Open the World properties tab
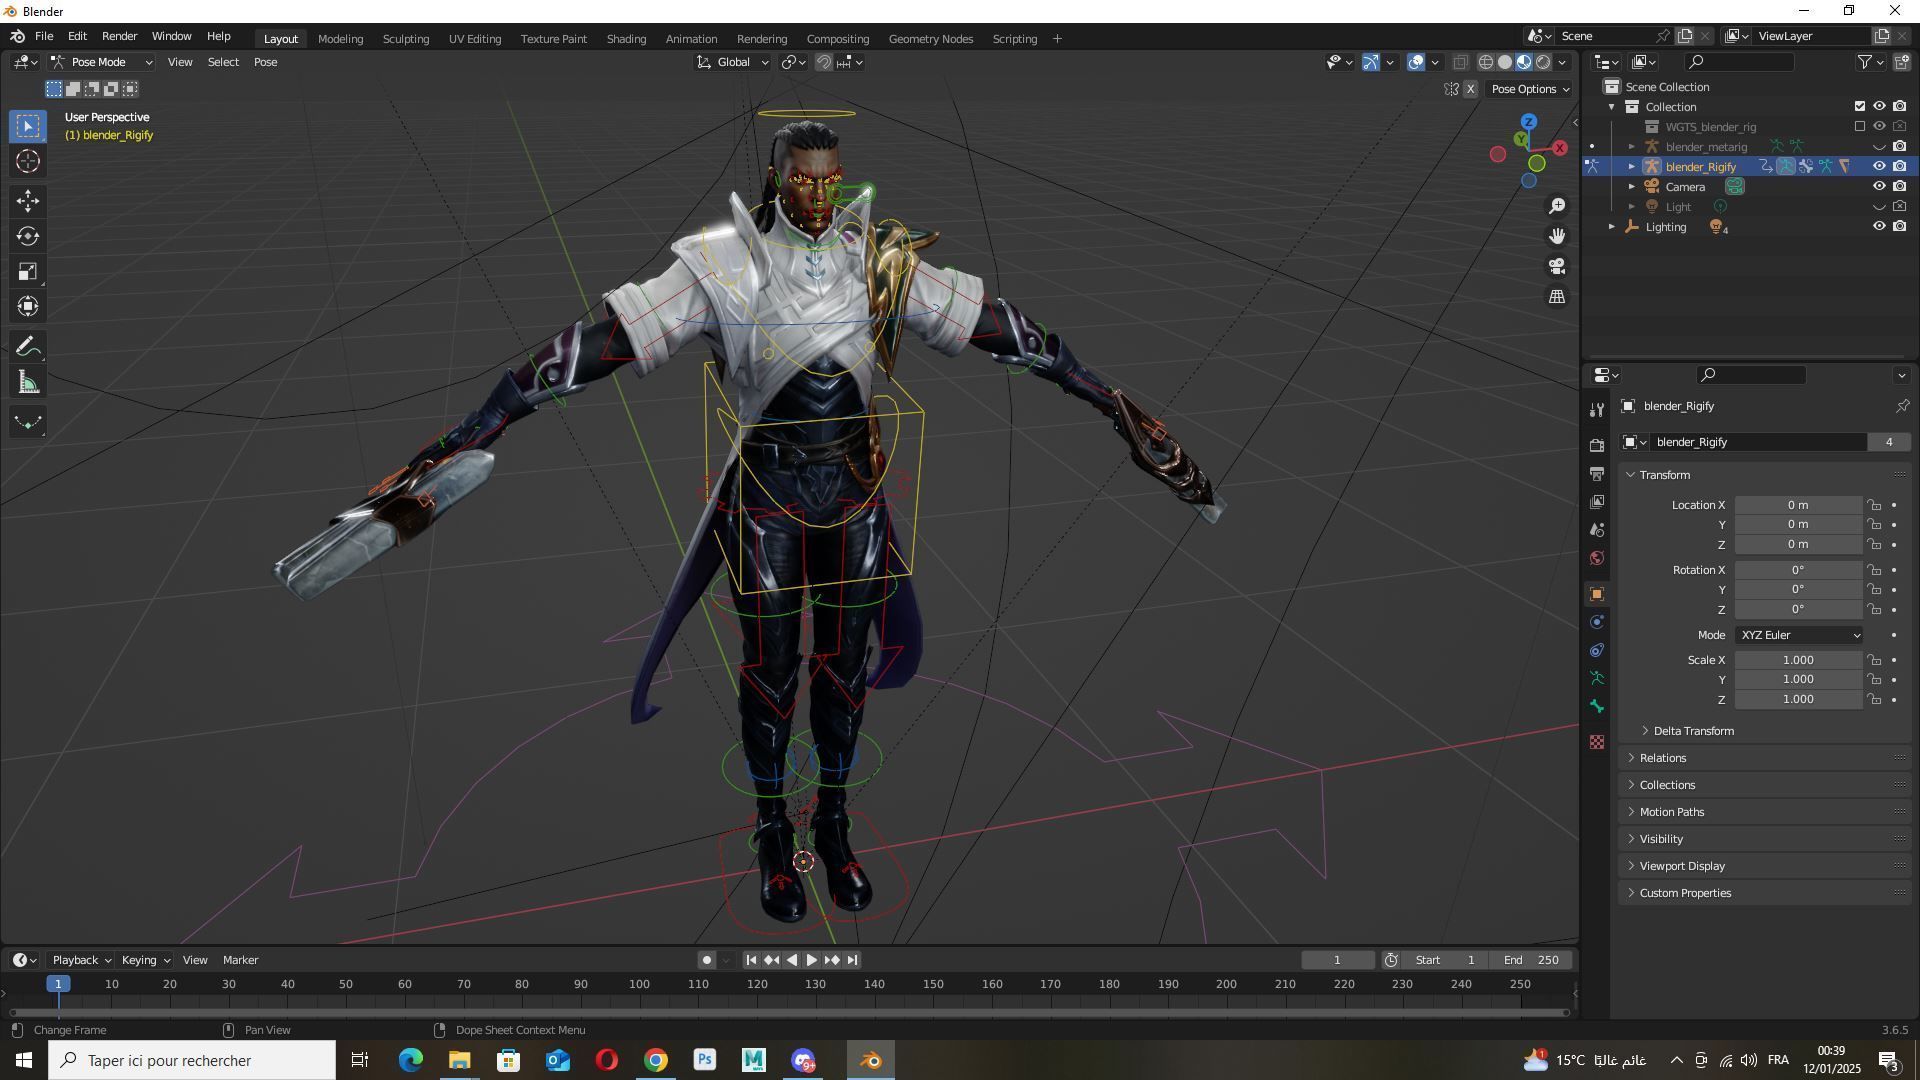Image resolution: width=1920 pixels, height=1080 pixels. pos(1597,558)
